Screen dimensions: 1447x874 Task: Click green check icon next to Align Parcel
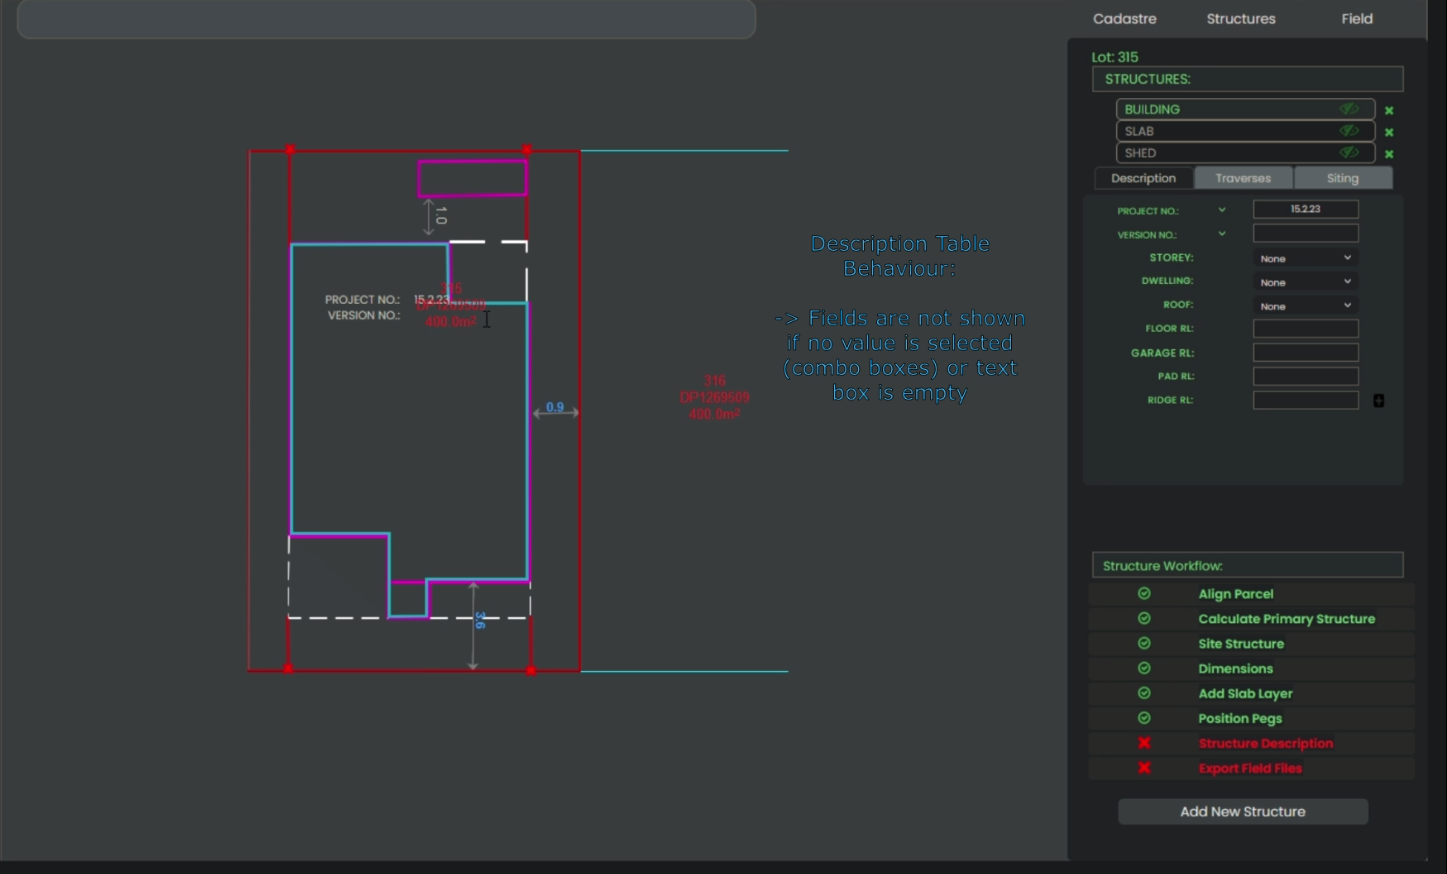click(x=1144, y=594)
